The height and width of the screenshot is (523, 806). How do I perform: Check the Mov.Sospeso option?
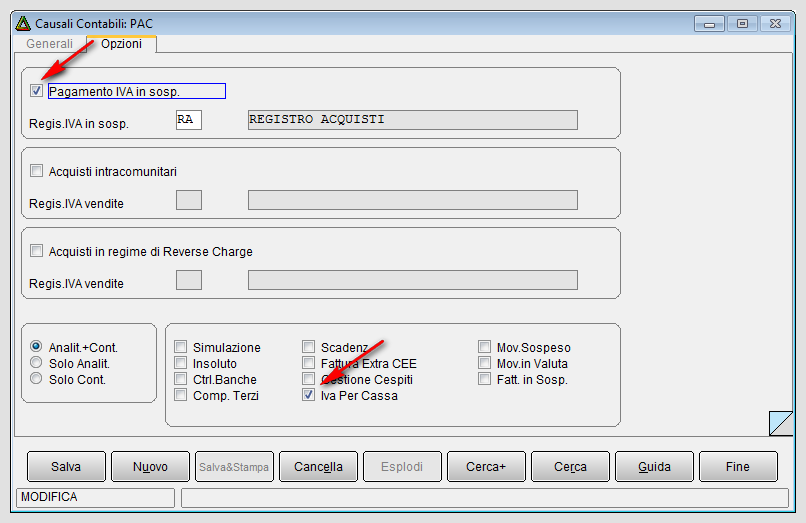click(484, 347)
